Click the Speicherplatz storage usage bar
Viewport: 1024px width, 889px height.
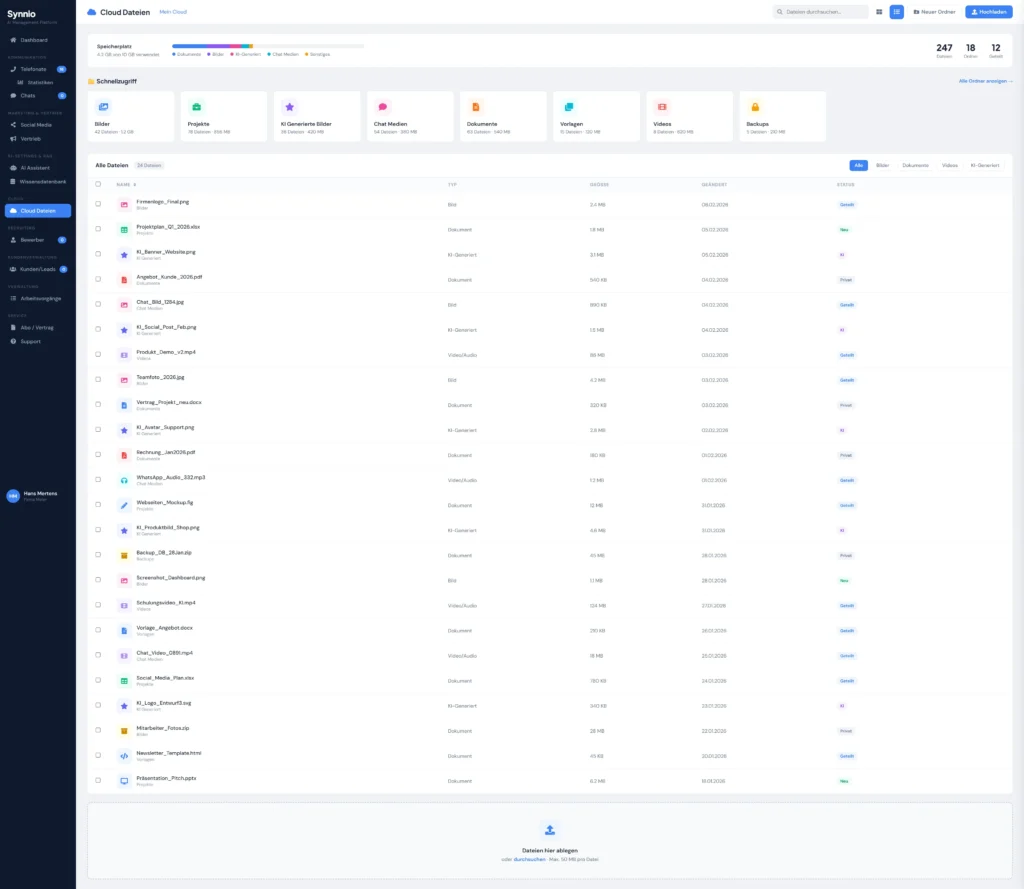pos(268,46)
